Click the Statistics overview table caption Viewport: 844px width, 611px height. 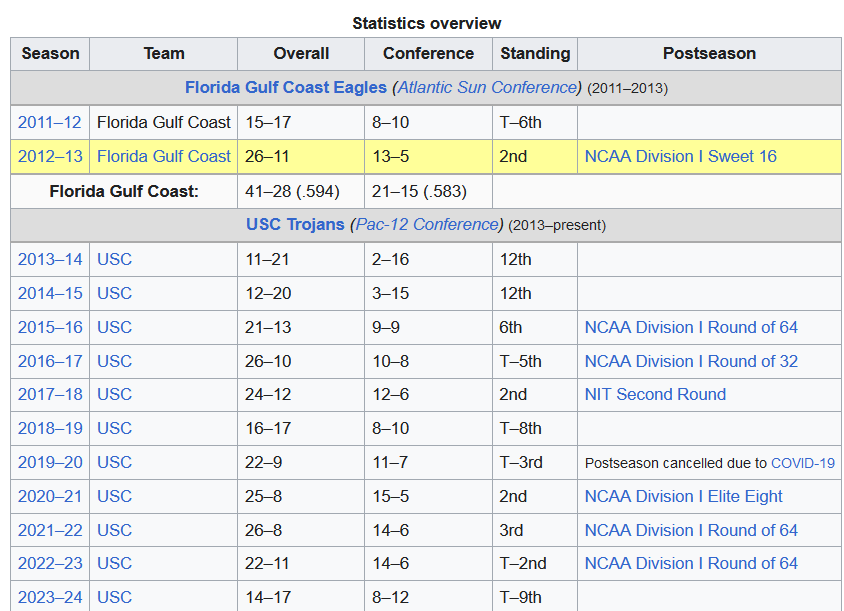coord(427,23)
